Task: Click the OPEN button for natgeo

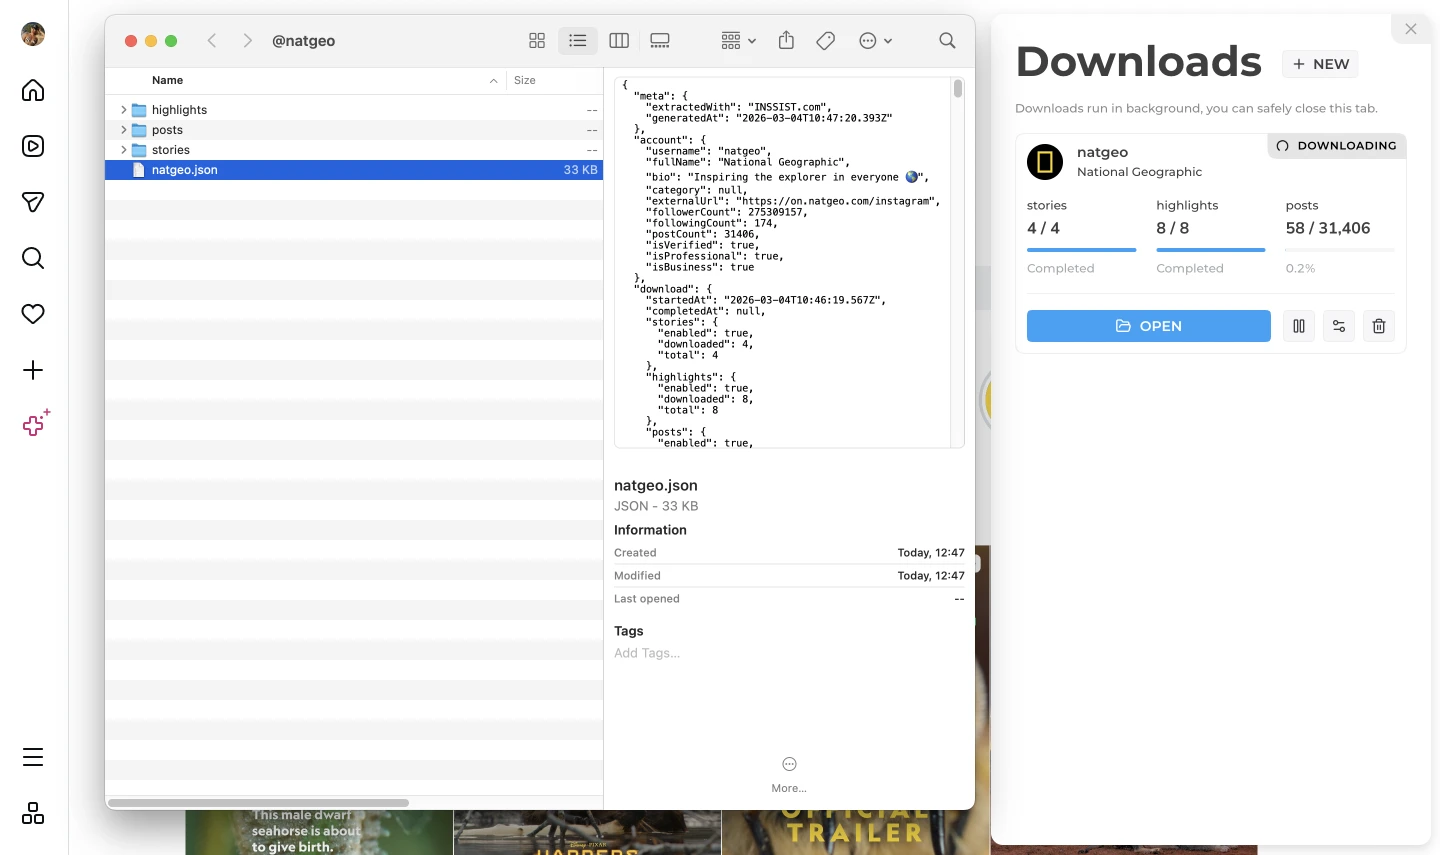Action: click(1148, 326)
